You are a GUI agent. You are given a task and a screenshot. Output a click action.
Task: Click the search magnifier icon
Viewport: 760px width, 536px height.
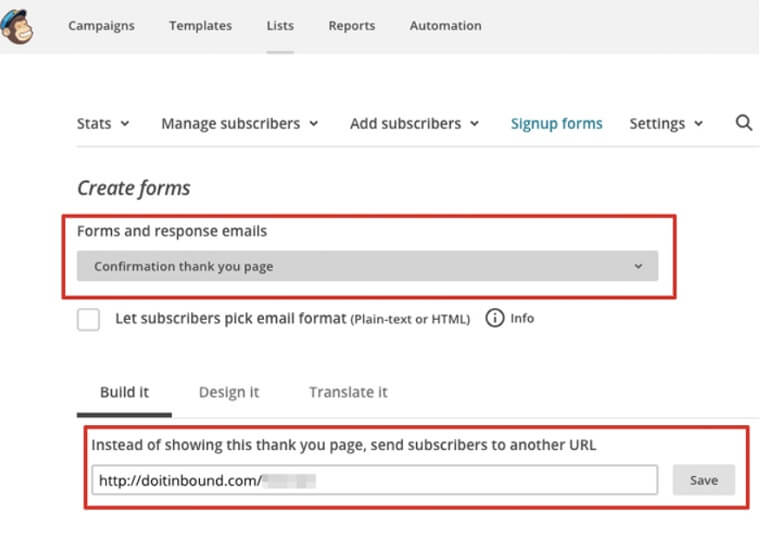point(743,123)
